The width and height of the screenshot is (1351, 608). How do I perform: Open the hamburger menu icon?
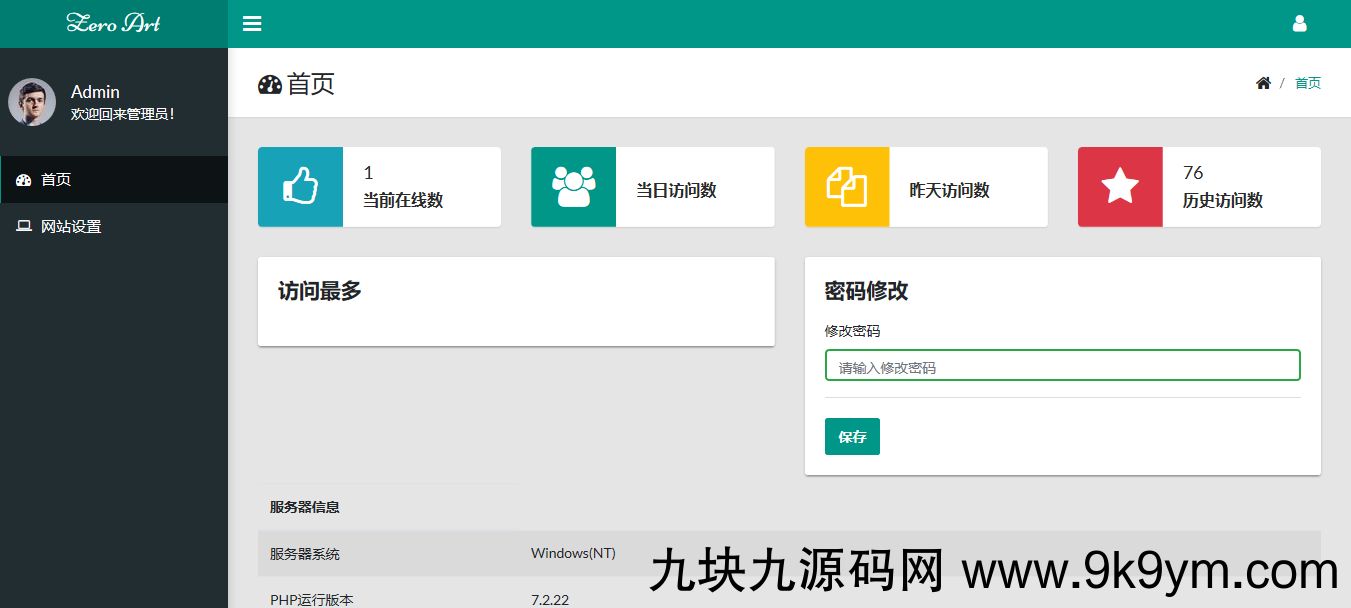click(251, 23)
